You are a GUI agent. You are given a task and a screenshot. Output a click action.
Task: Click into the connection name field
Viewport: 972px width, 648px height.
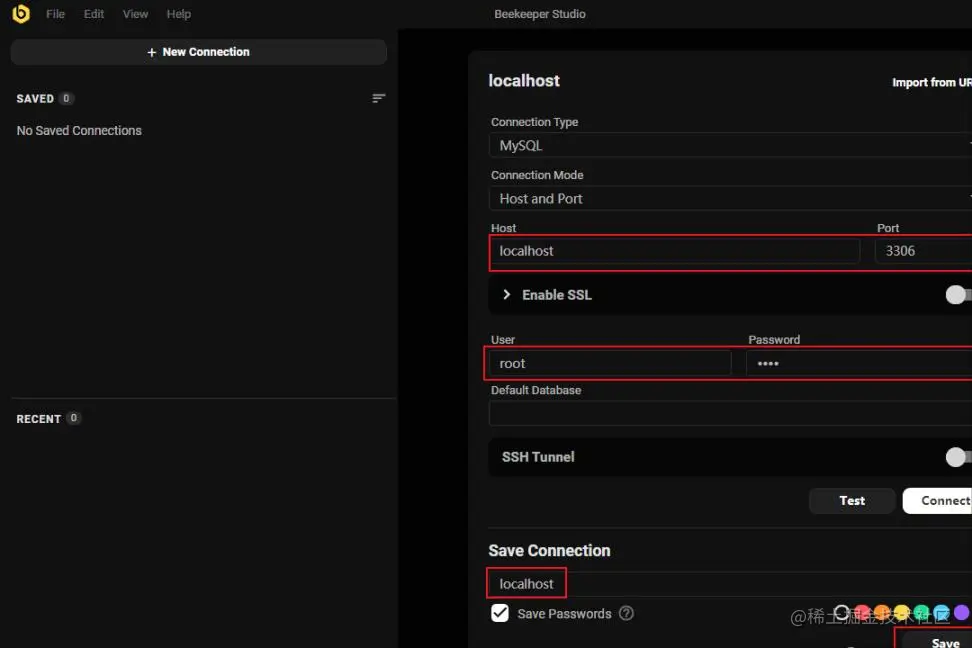730,584
